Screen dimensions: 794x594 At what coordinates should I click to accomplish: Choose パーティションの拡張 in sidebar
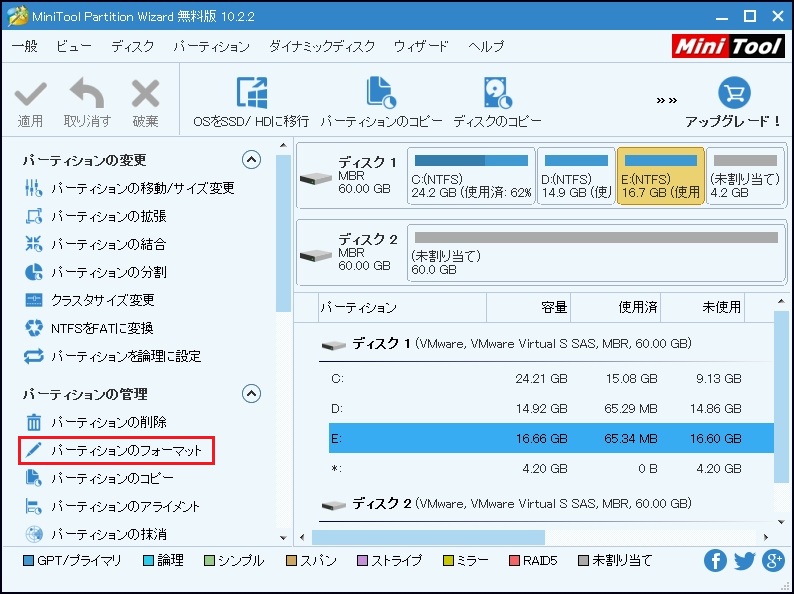point(95,216)
